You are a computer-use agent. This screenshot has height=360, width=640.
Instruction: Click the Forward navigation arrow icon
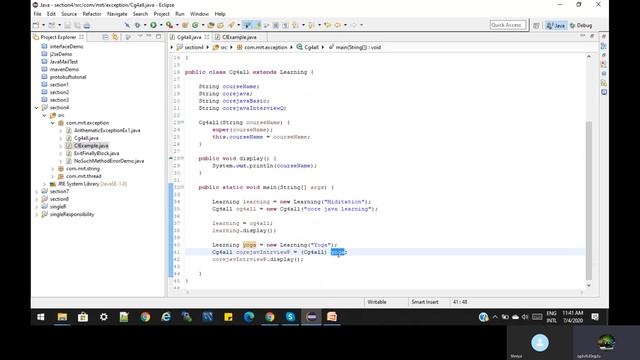tap(353, 25)
